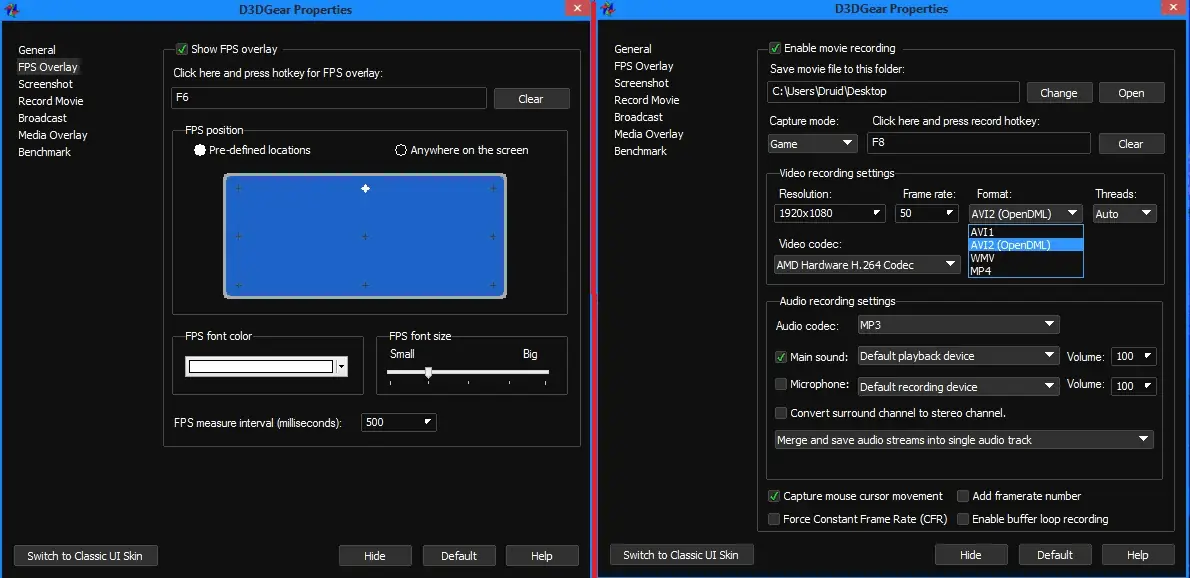Click the D3DGear logo in right window
The image size is (1190, 578).
[x=608, y=9]
